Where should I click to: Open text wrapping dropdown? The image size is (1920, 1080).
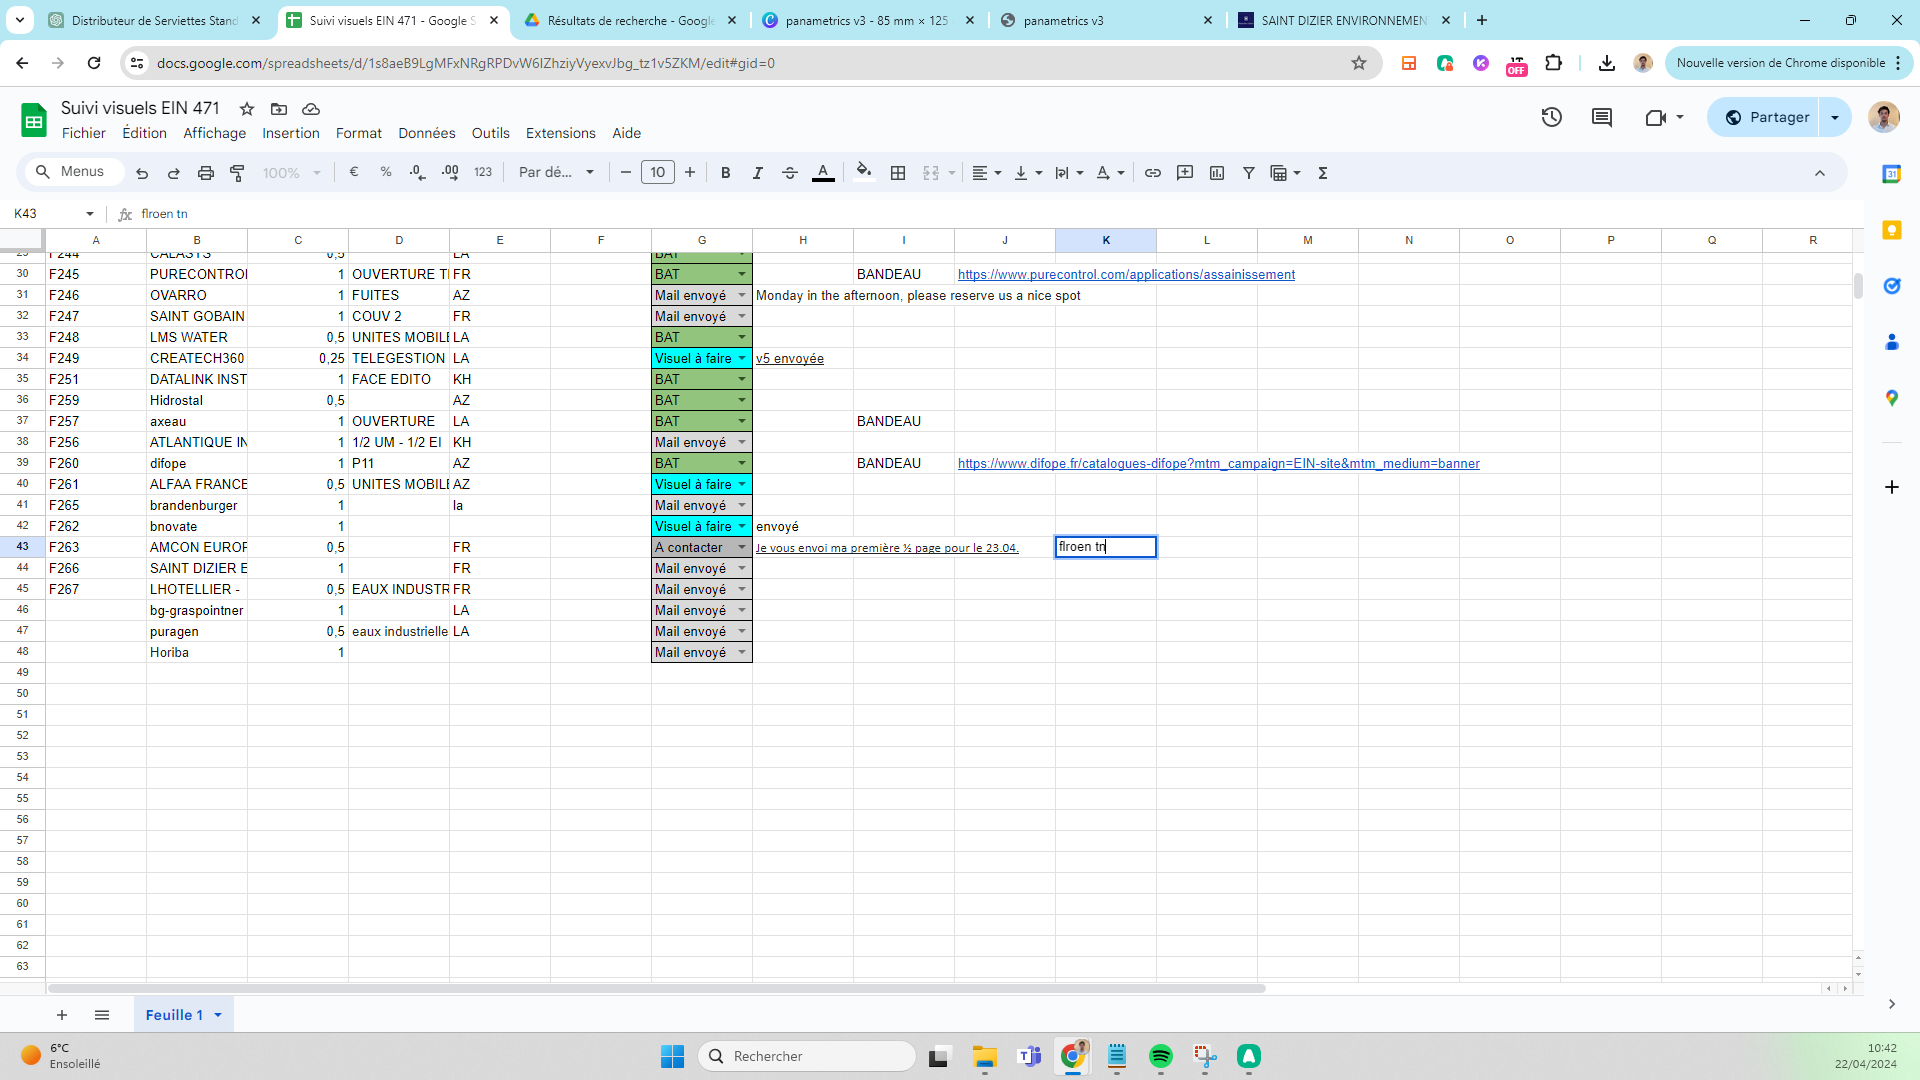coord(1069,173)
